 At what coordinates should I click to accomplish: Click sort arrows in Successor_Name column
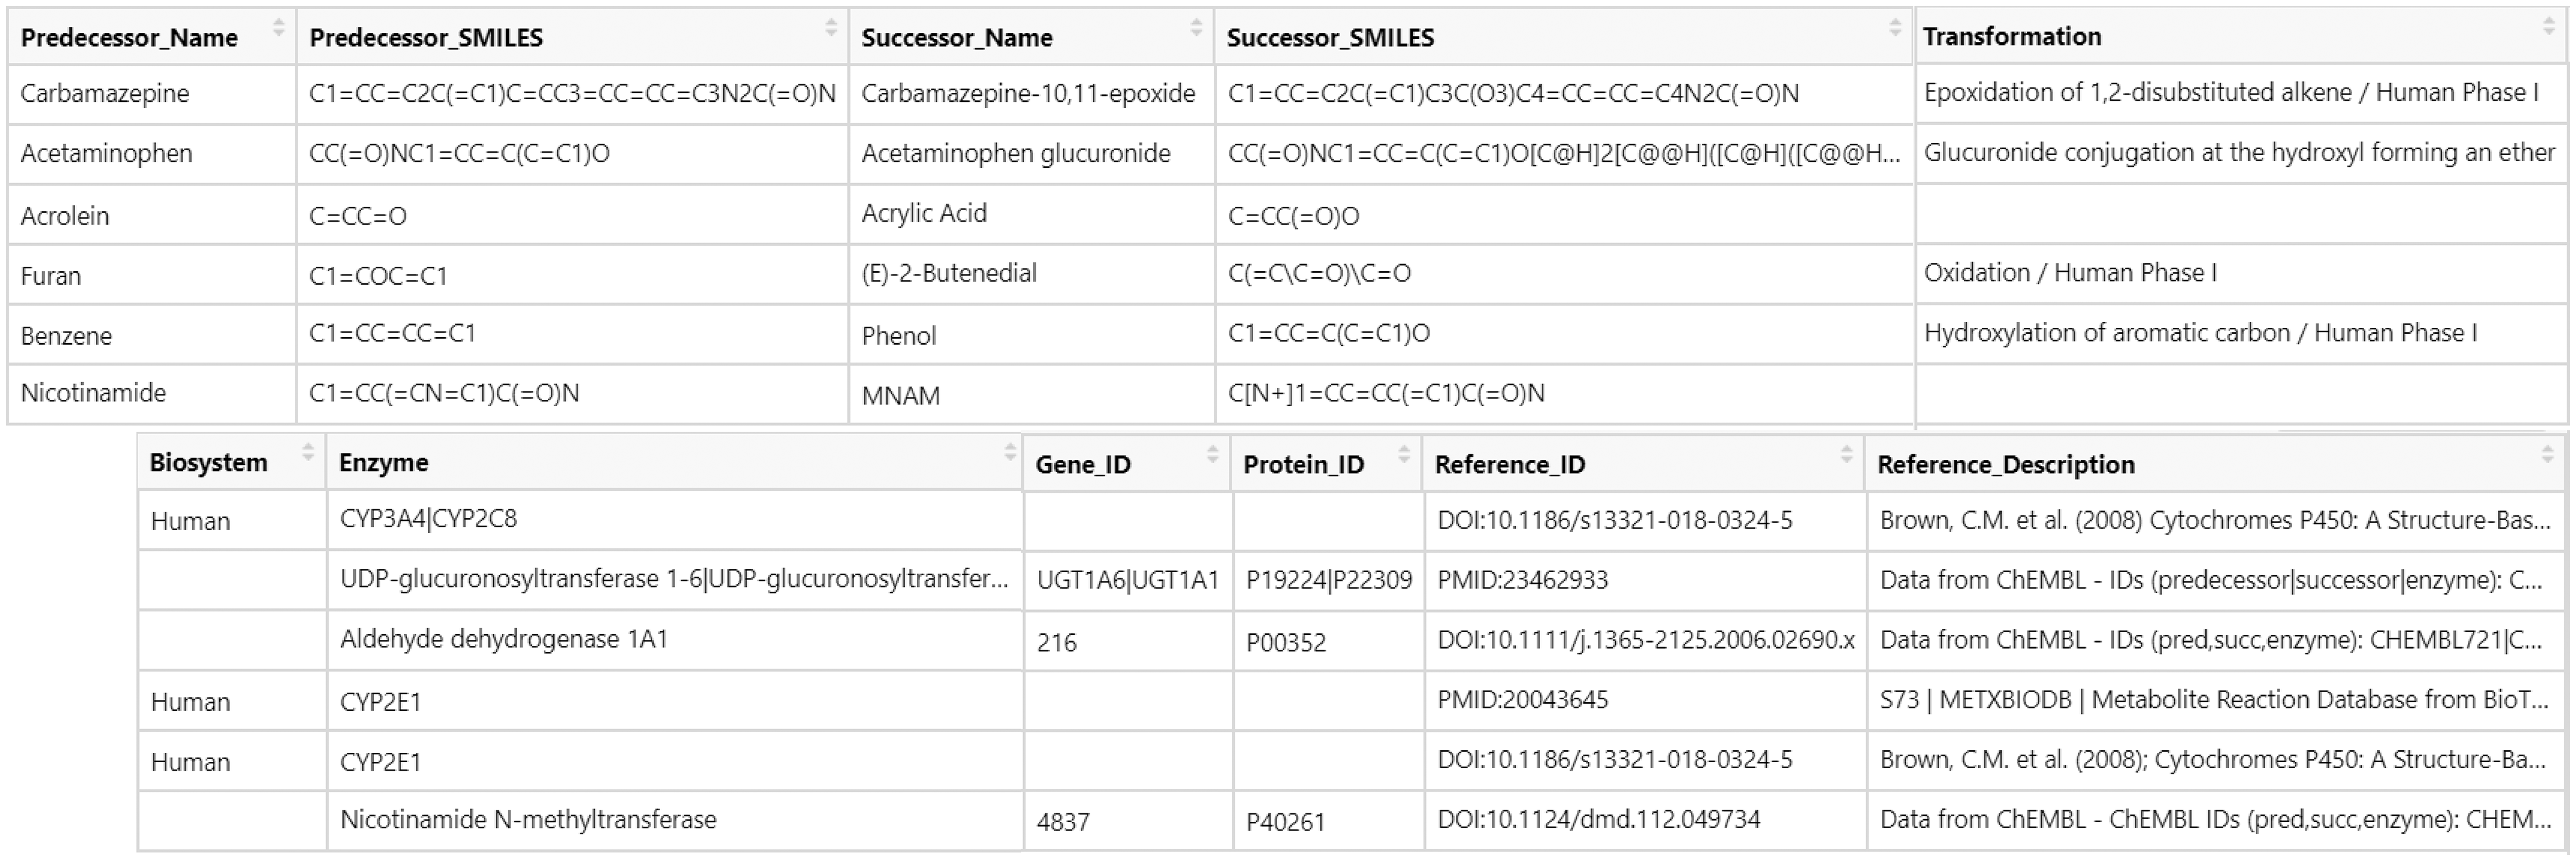coord(1195,28)
